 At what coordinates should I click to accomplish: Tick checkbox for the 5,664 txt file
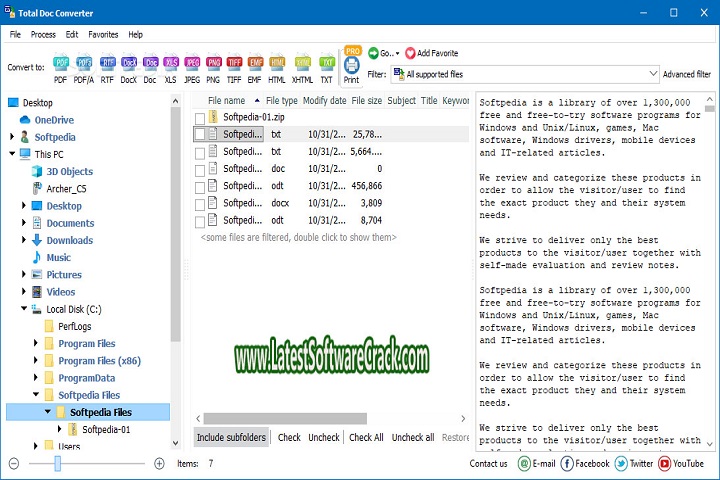(200, 153)
